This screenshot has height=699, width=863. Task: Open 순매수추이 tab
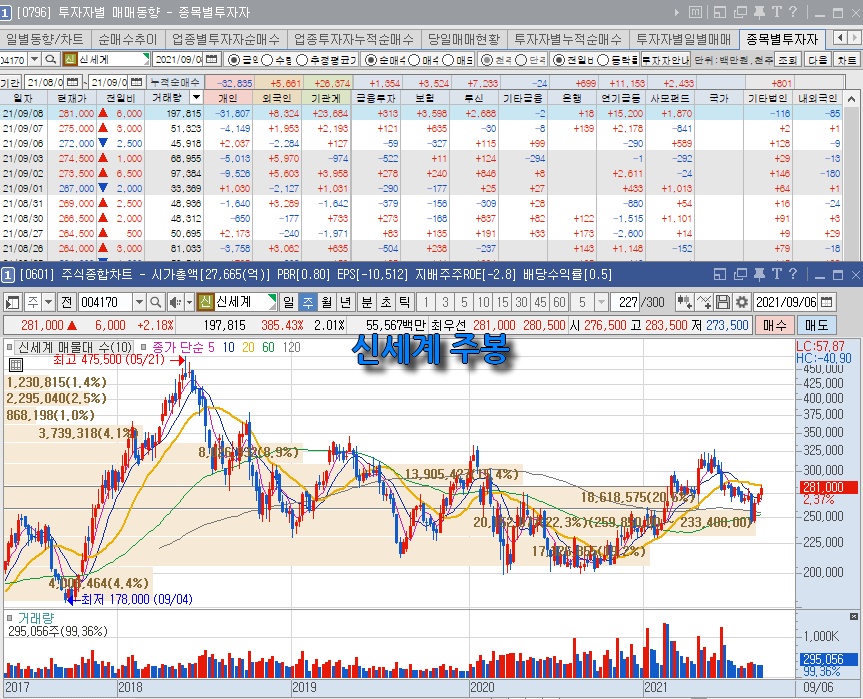(x=128, y=39)
